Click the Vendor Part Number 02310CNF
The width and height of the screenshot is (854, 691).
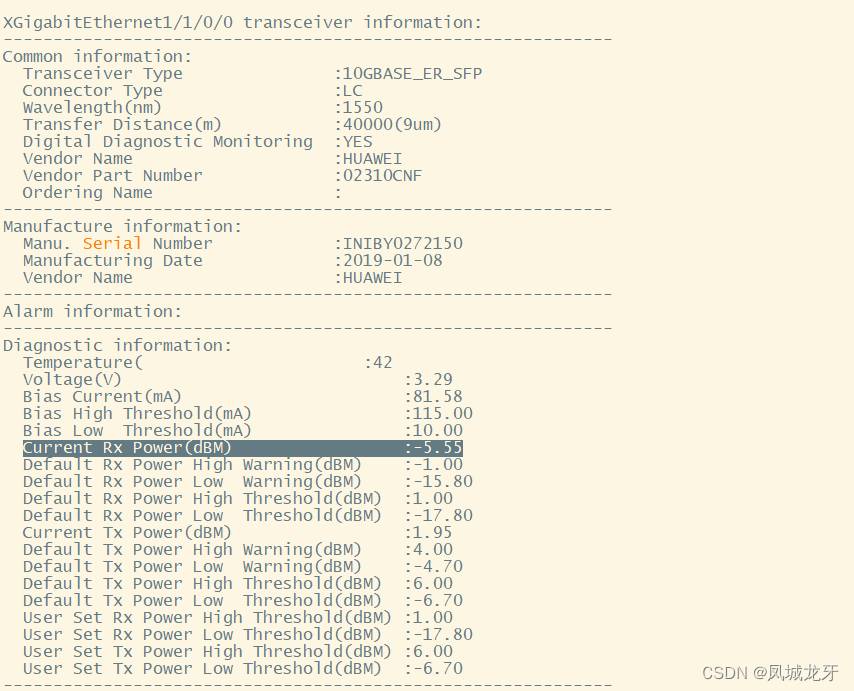(x=382, y=176)
